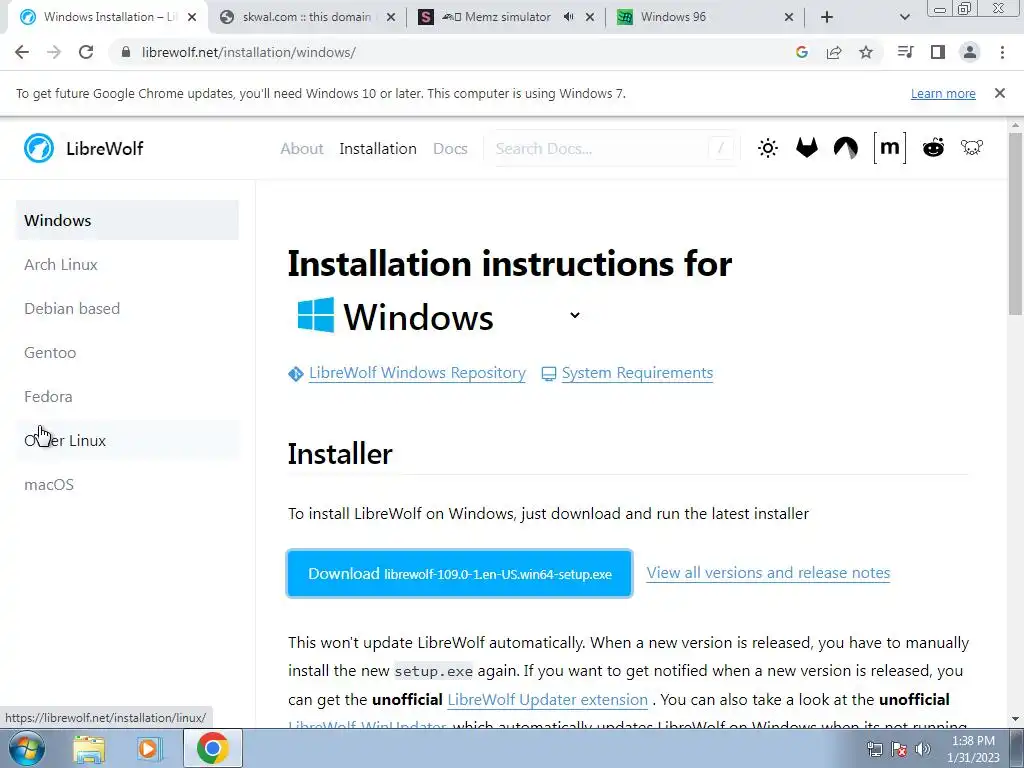Open the Docs nav item
The width and height of the screenshot is (1024, 768).
pos(450,149)
